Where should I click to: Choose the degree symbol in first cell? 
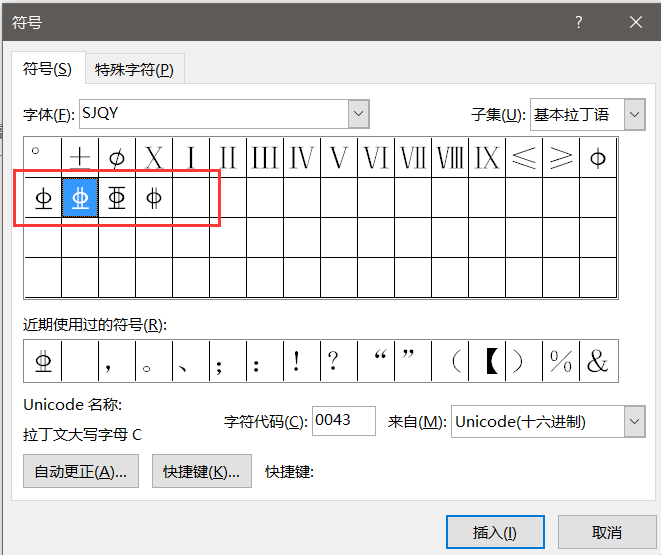click(42, 158)
